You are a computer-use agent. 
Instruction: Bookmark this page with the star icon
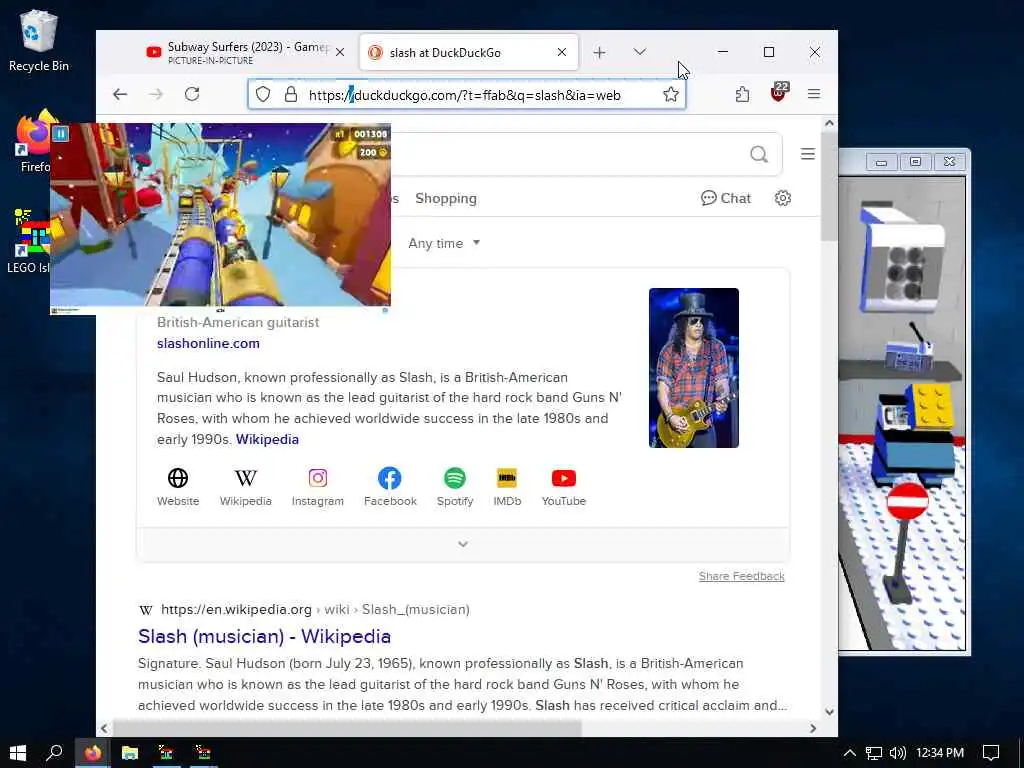[x=671, y=95]
